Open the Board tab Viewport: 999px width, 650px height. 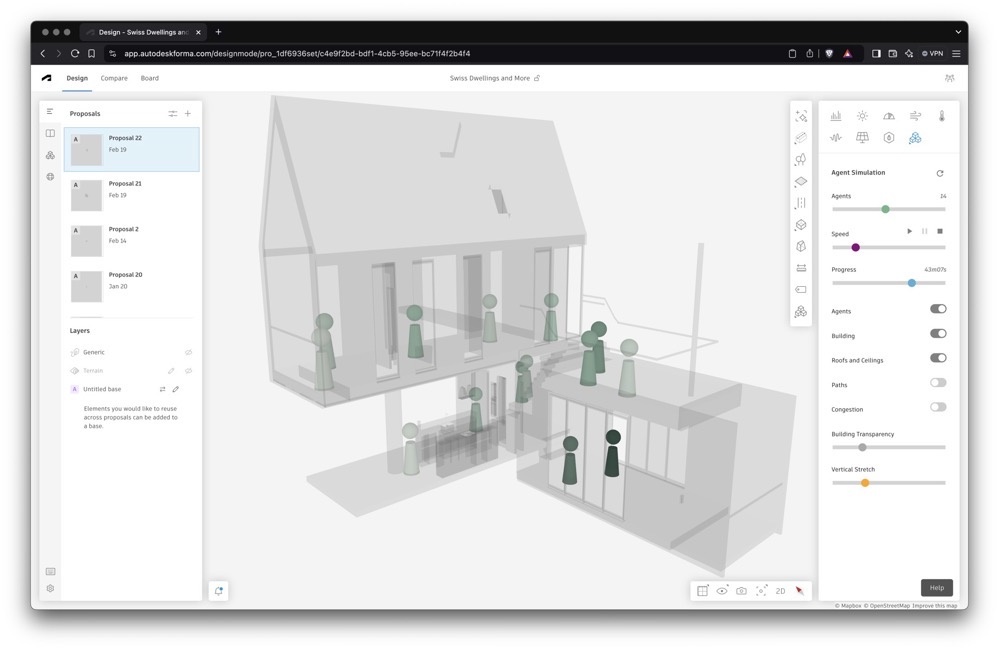[x=150, y=78]
